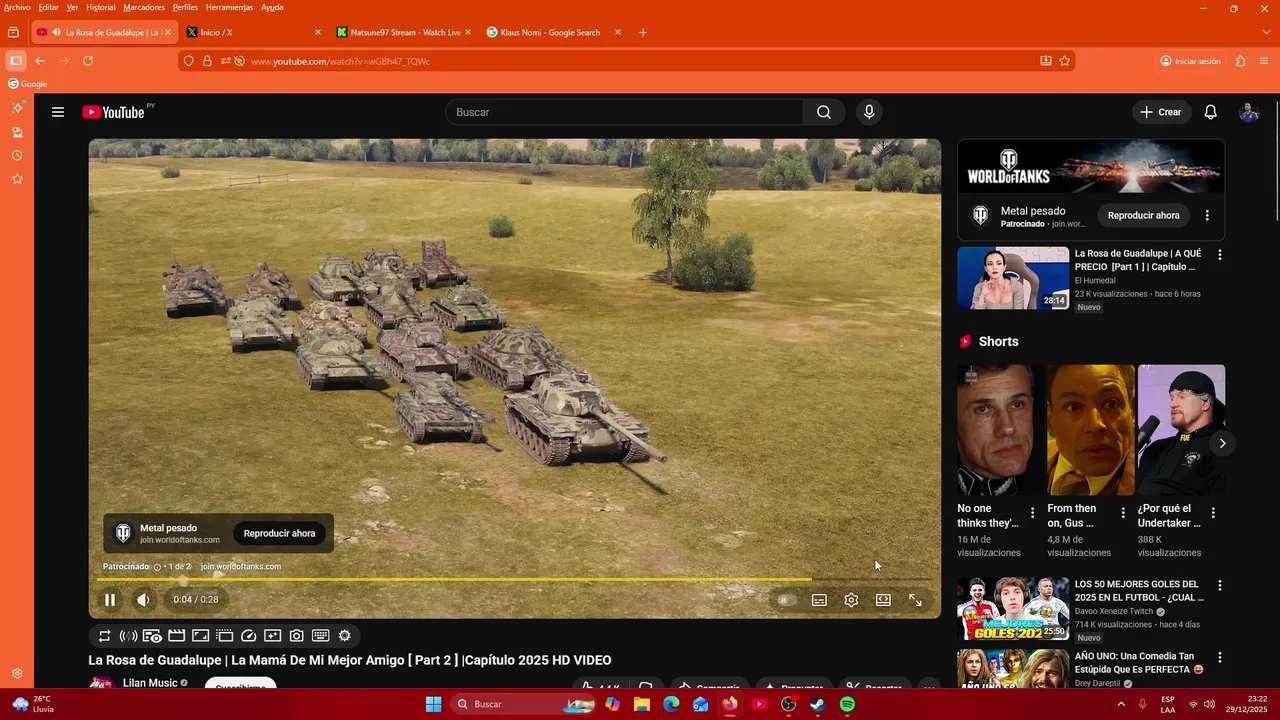The width and height of the screenshot is (1280, 720).
Task: Click the screenshot camera icon below video
Action: coord(297,636)
